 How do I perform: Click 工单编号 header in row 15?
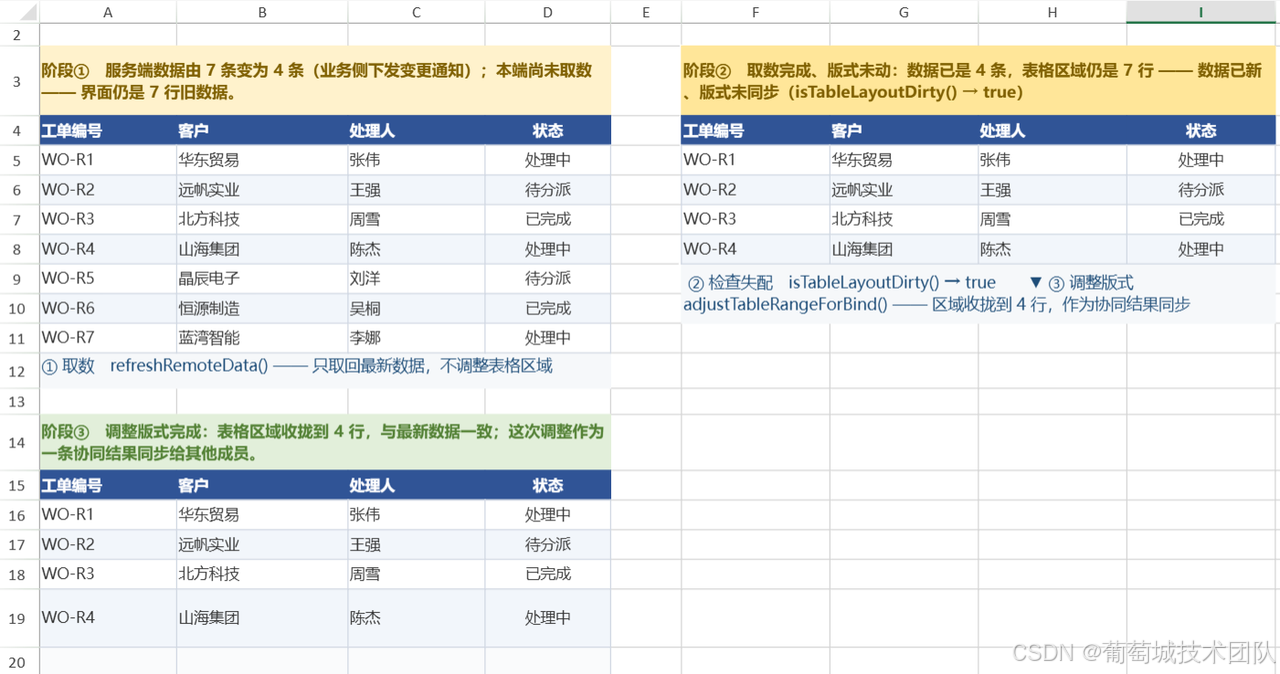(x=108, y=485)
